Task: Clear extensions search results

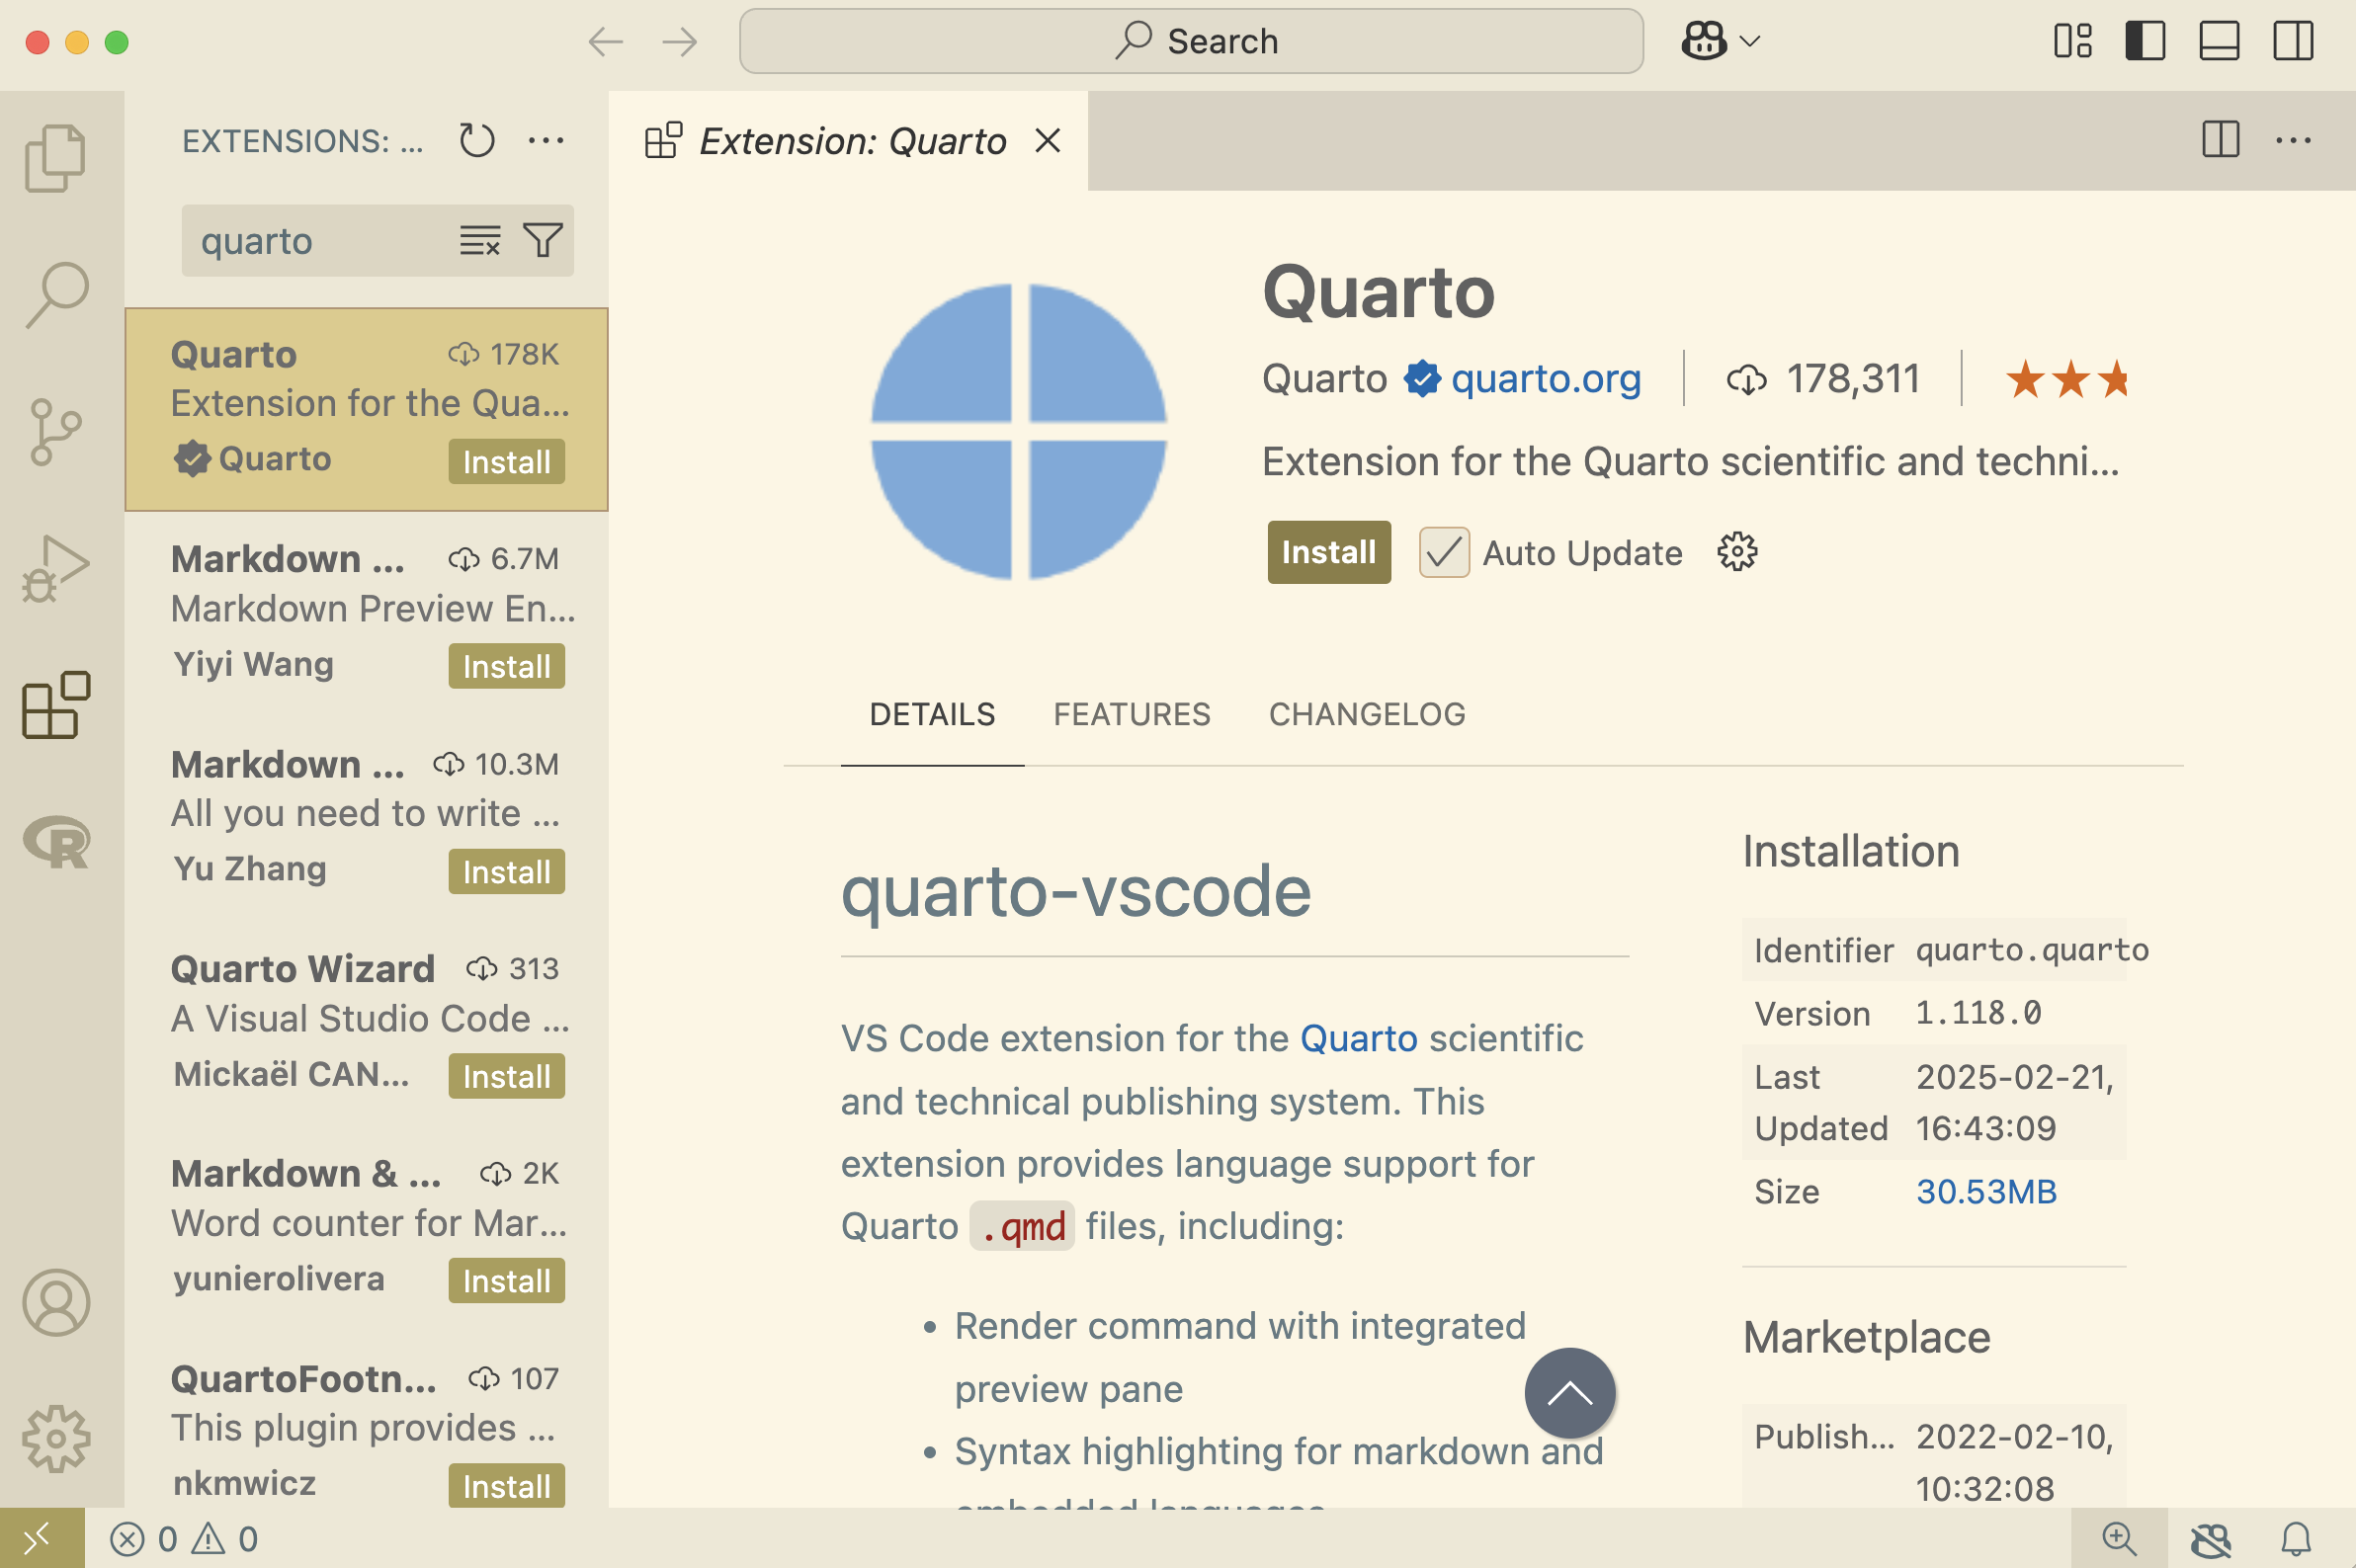Action: click(x=480, y=241)
